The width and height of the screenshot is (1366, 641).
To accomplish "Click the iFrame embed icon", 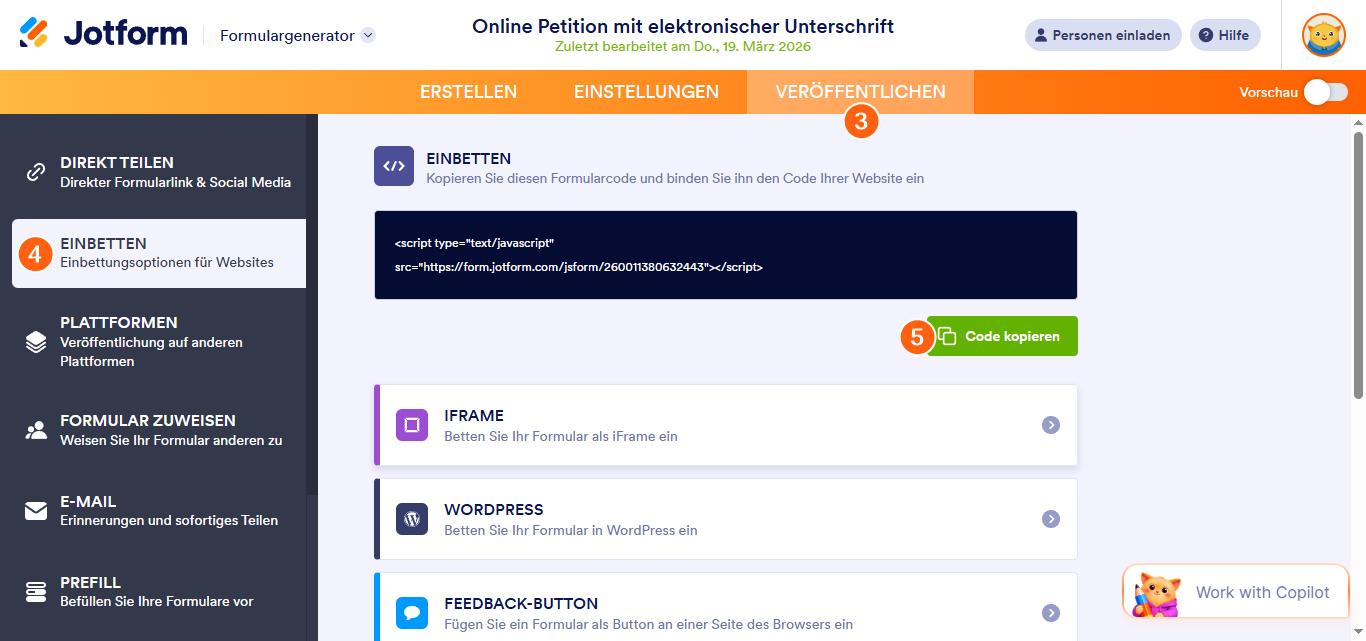I will 411,424.
